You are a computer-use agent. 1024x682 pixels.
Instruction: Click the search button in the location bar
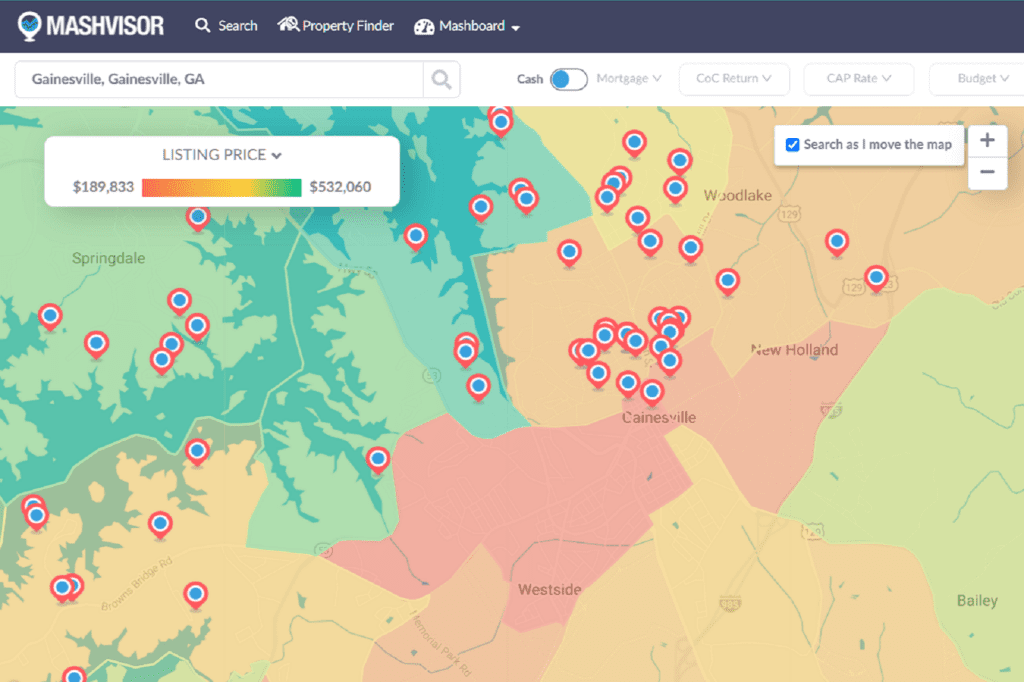point(441,78)
